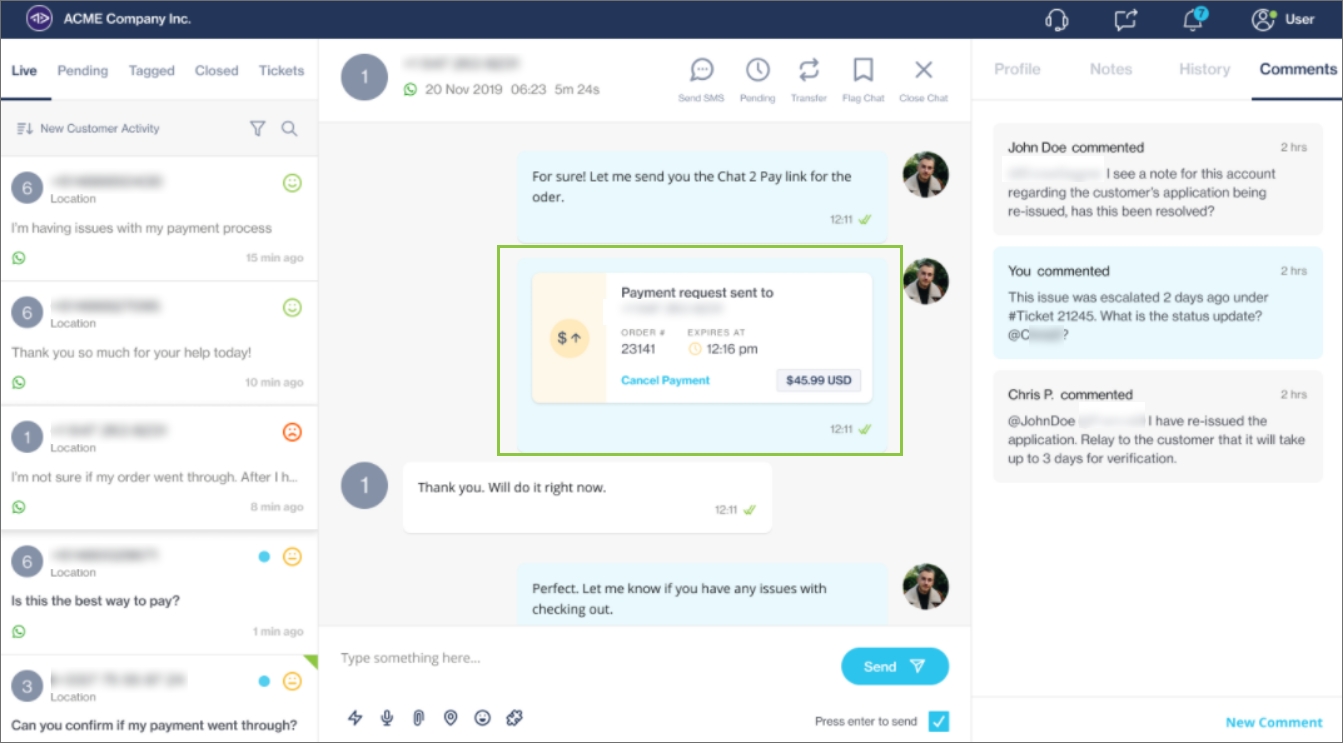Click the Send SMS icon

(x=702, y=71)
